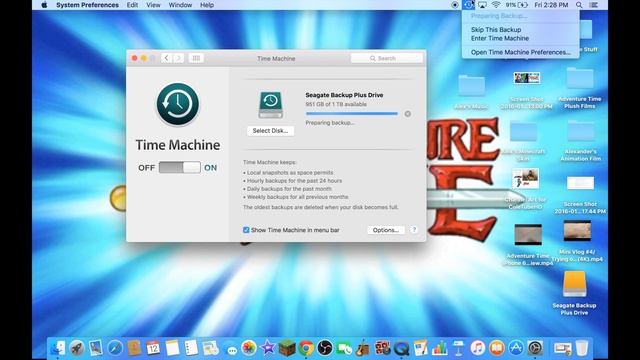Open the Apple menu
Viewport: 640px width, 360px height.
click(44, 5)
